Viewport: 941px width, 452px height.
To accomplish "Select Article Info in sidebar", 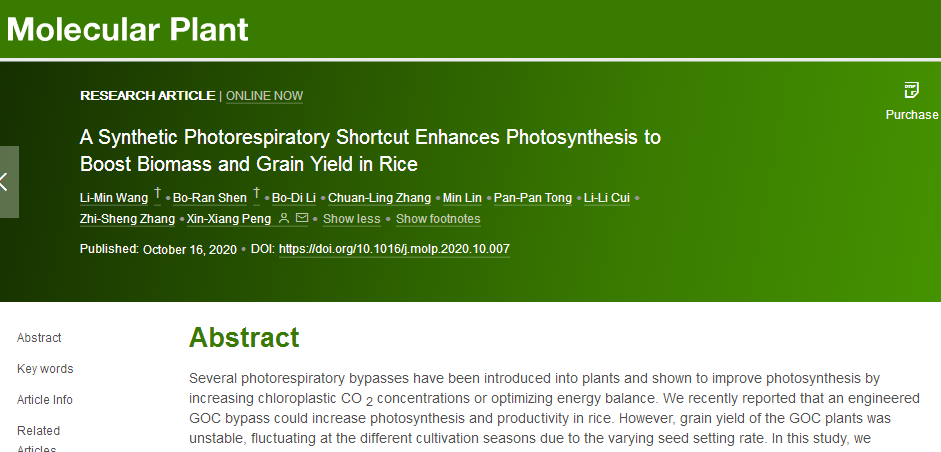I will [45, 400].
